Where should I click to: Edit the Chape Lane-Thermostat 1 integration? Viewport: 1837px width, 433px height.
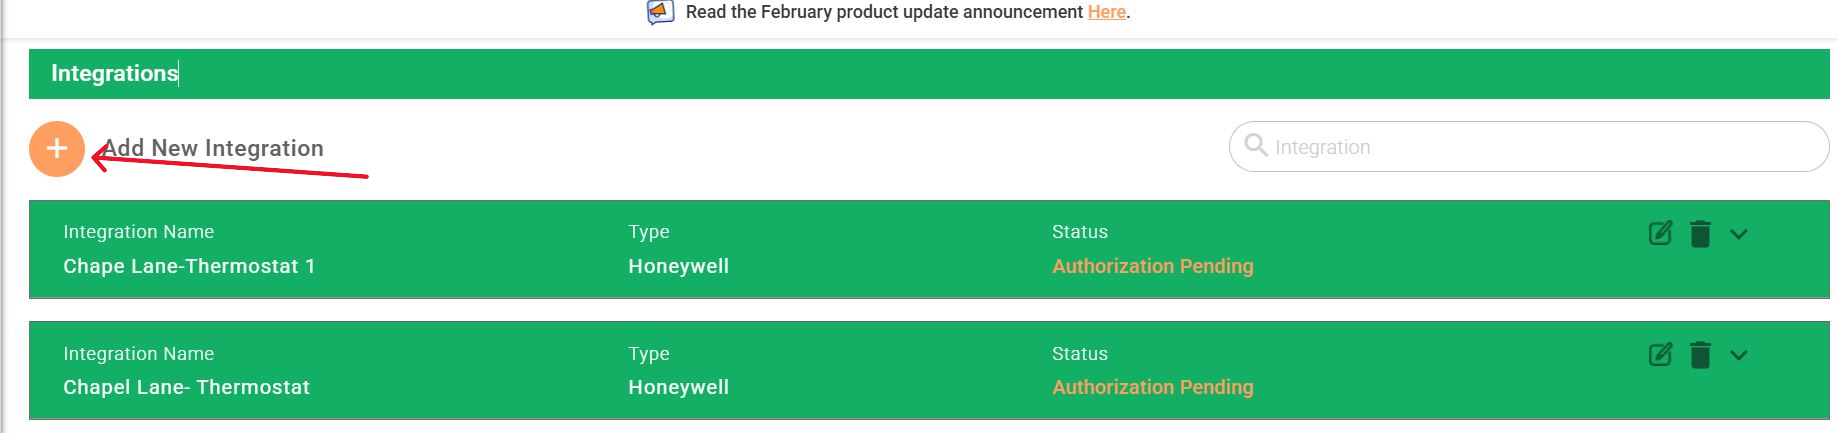(1660, 233)
